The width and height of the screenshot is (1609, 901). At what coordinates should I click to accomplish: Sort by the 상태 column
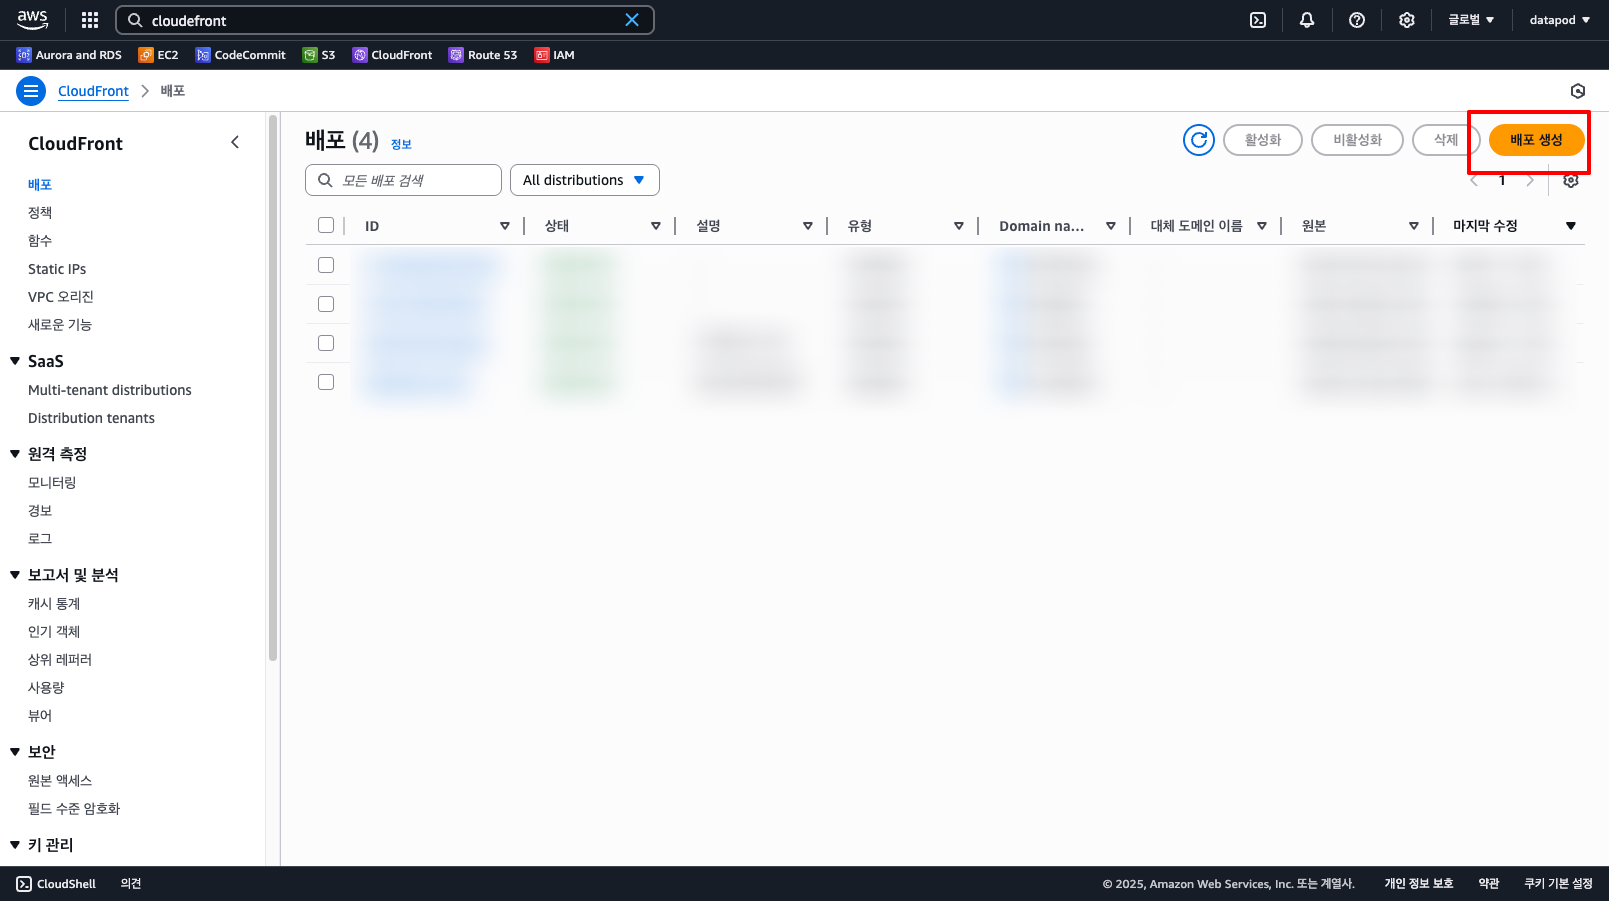point(656,226)
